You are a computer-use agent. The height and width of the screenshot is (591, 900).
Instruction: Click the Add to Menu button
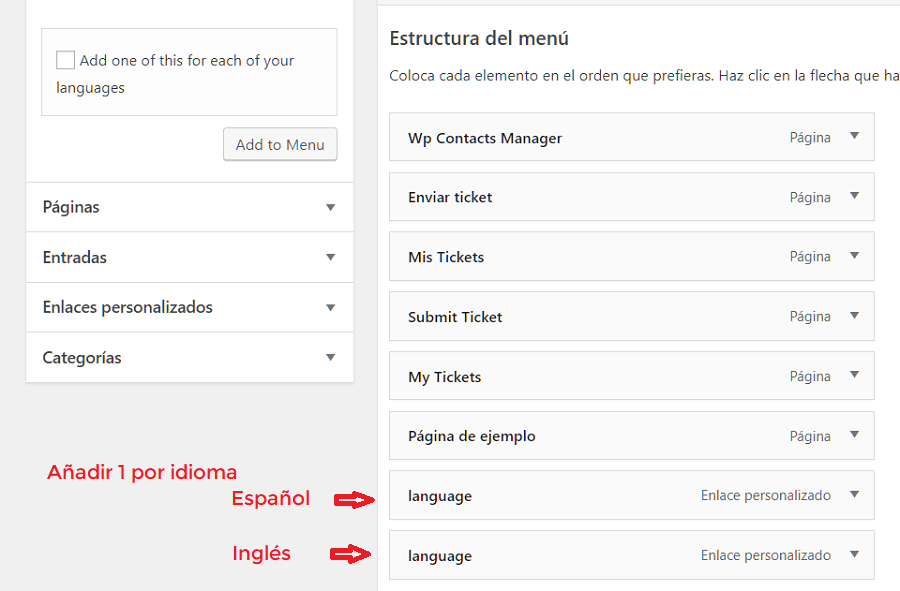(x=280, y=144)
